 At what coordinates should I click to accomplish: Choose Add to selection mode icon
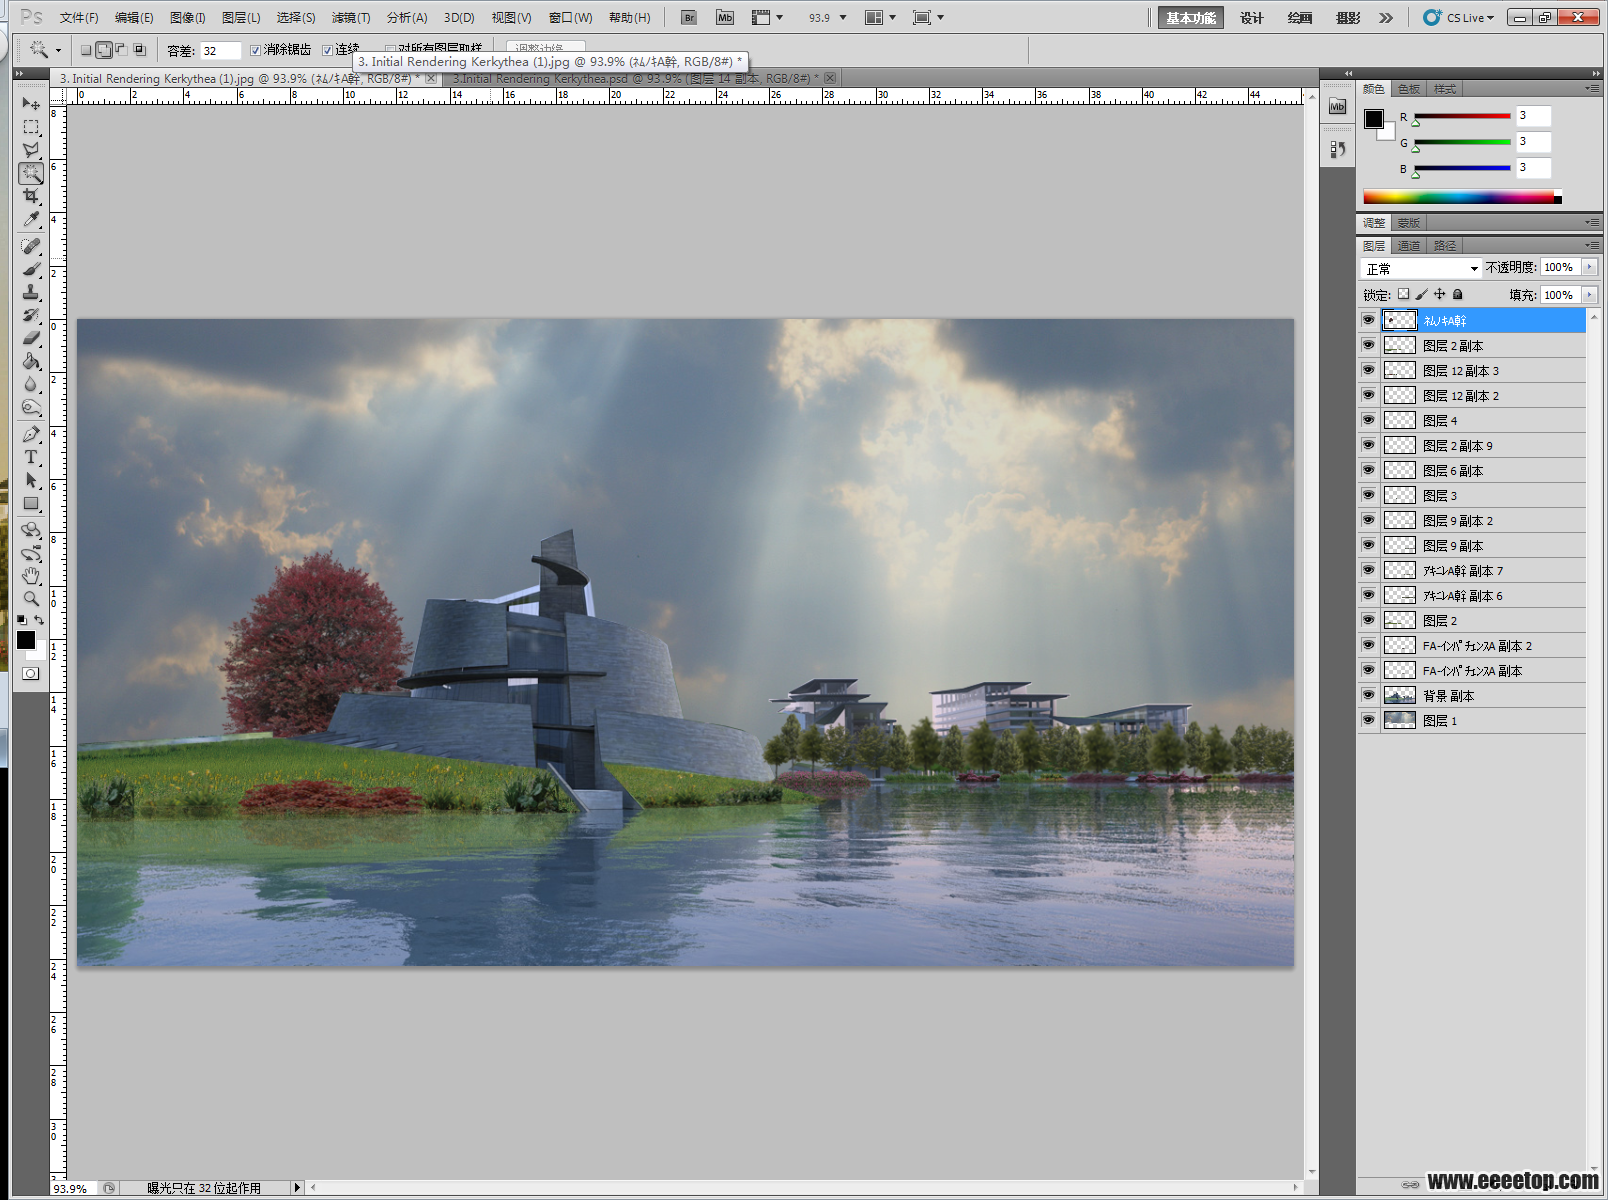(104, 50)
